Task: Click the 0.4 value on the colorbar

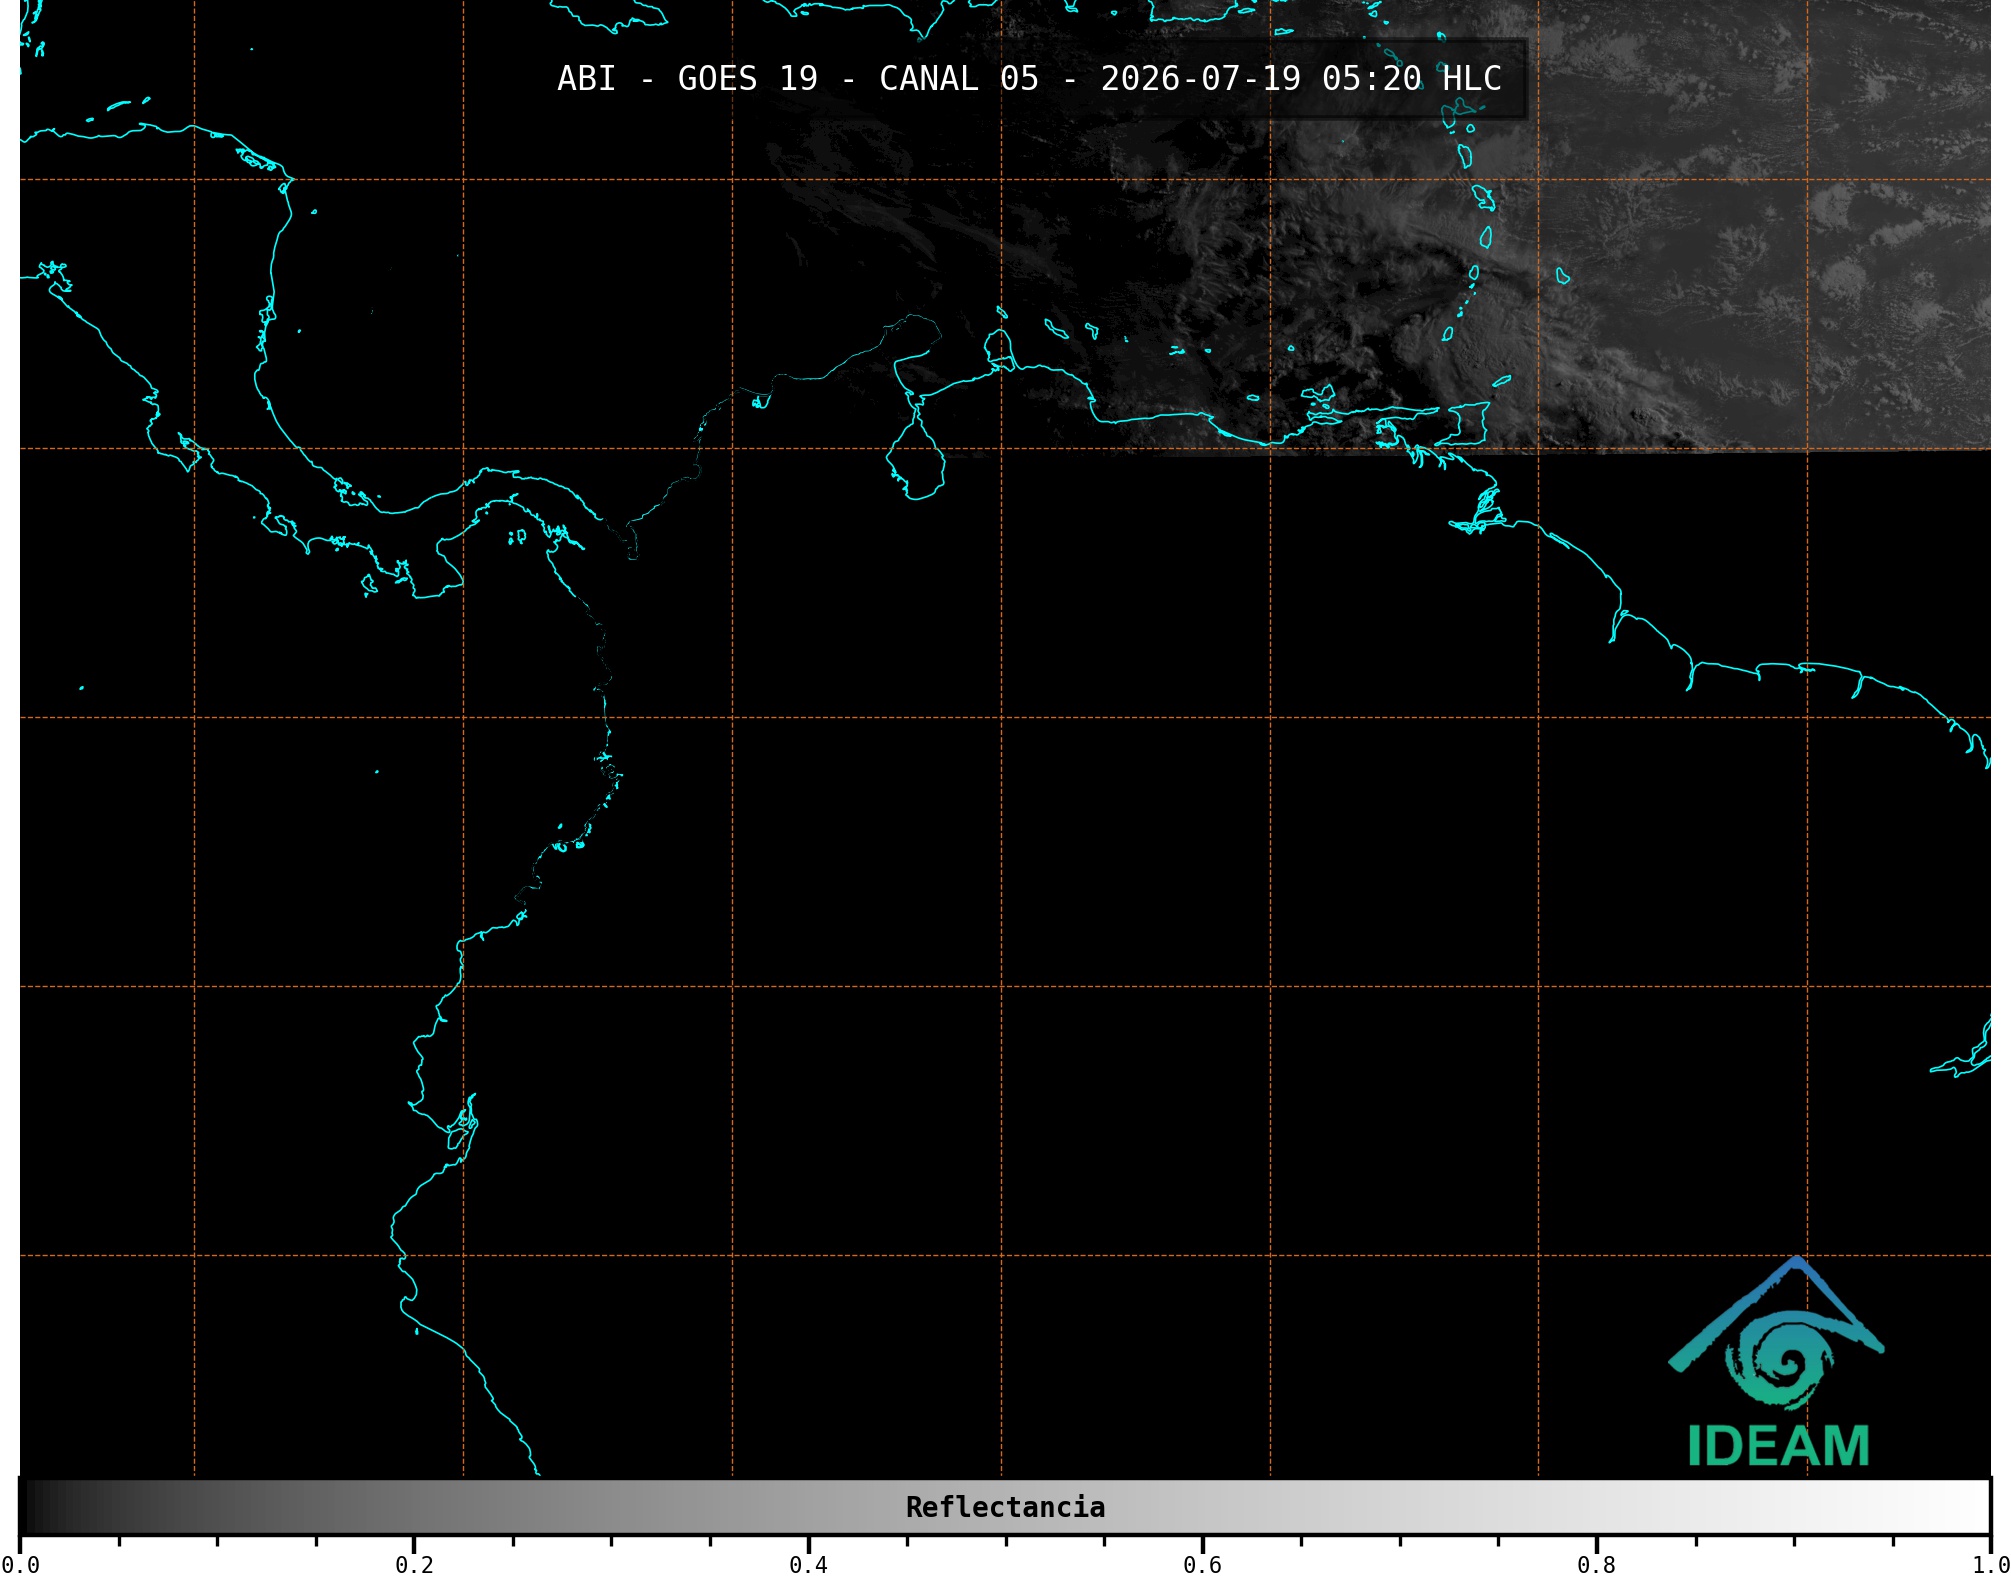Action: [808, 1565]
